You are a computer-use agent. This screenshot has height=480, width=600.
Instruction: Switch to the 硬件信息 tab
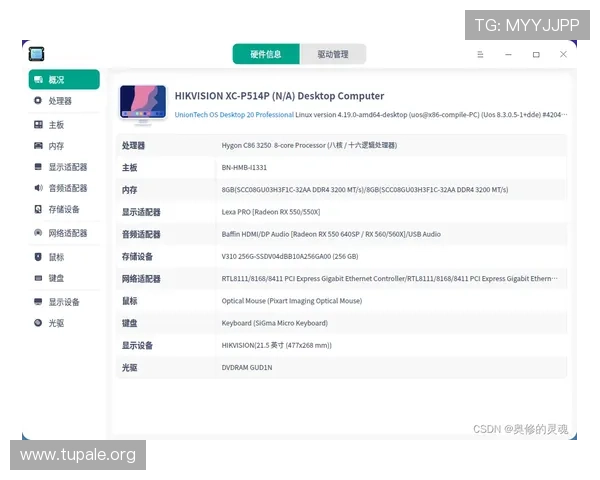click(266, 54)
